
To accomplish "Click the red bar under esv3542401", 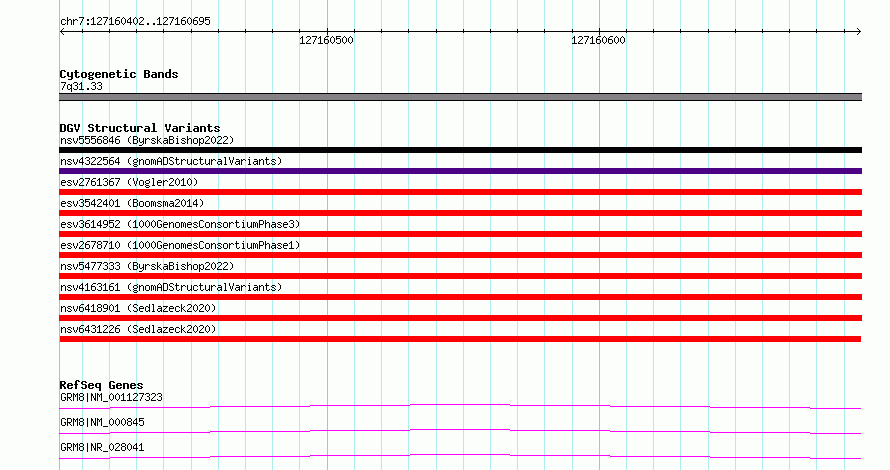I will point(460,213).
